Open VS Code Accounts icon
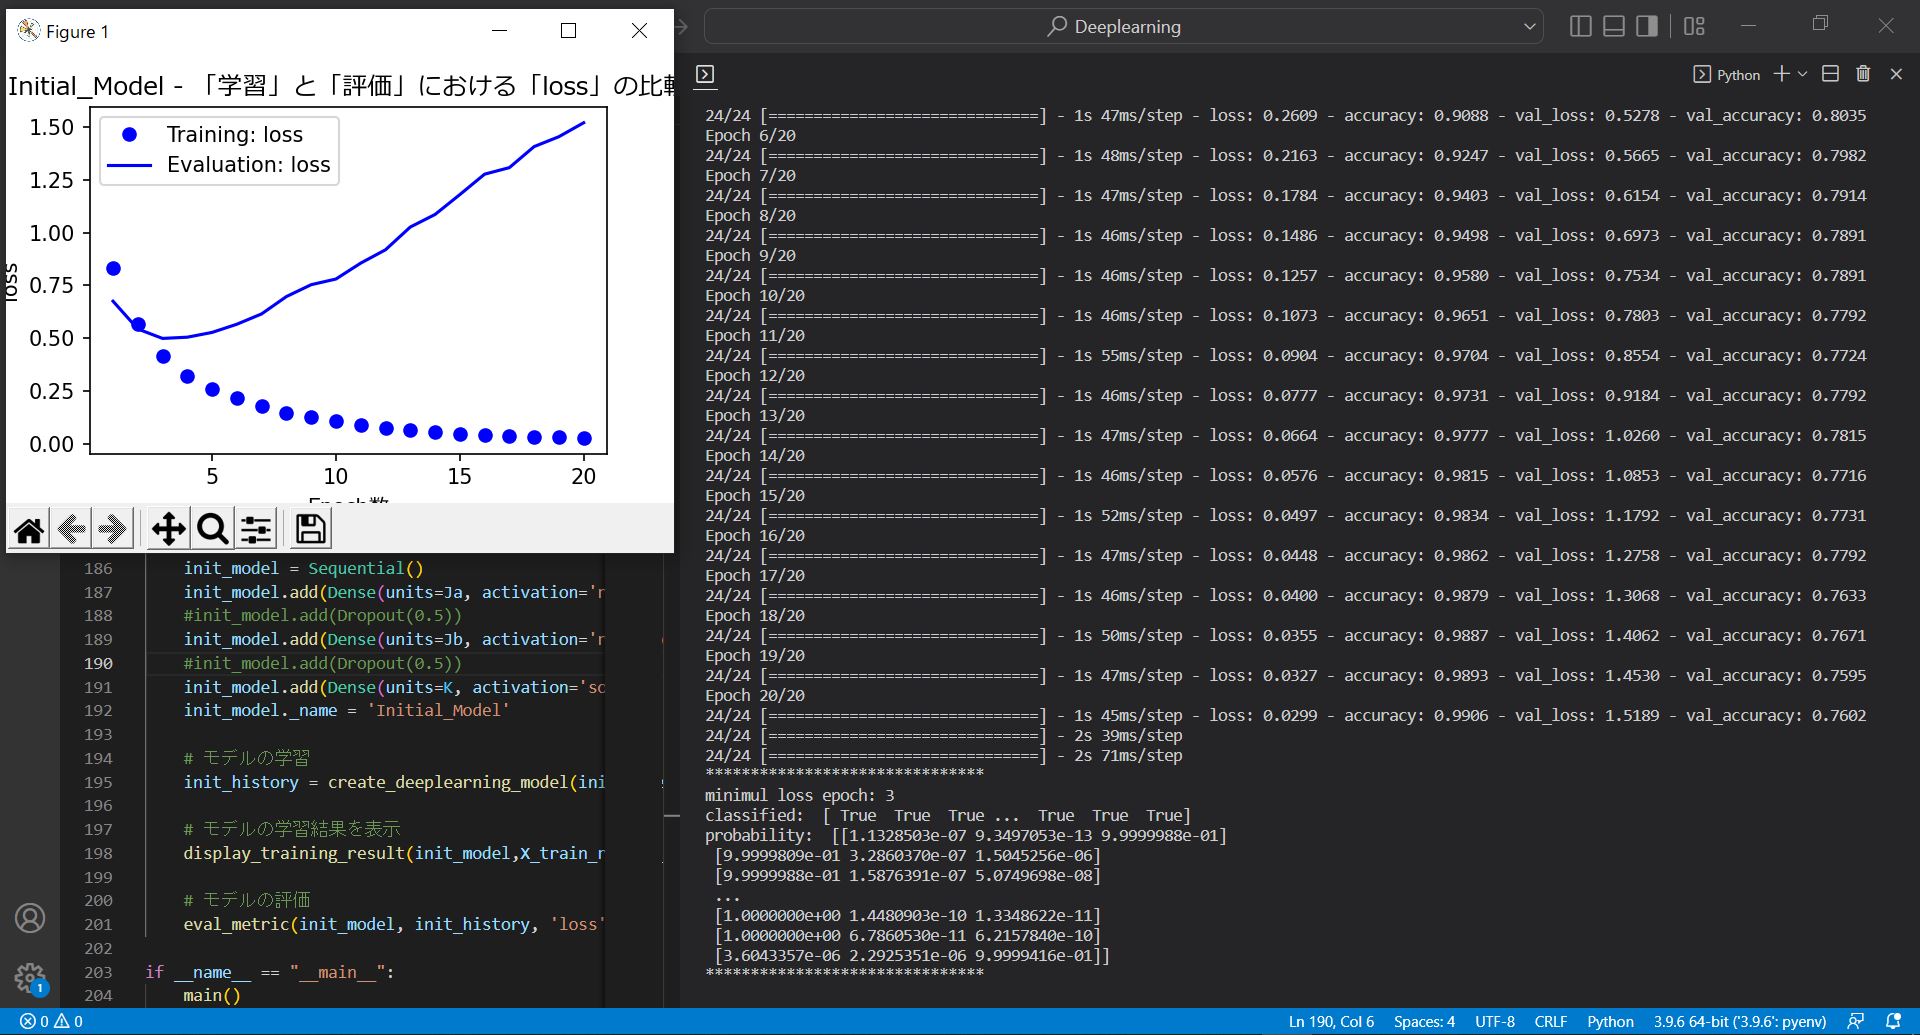This screenshot has width=1920, height=1035. click(x=30, y=918)
